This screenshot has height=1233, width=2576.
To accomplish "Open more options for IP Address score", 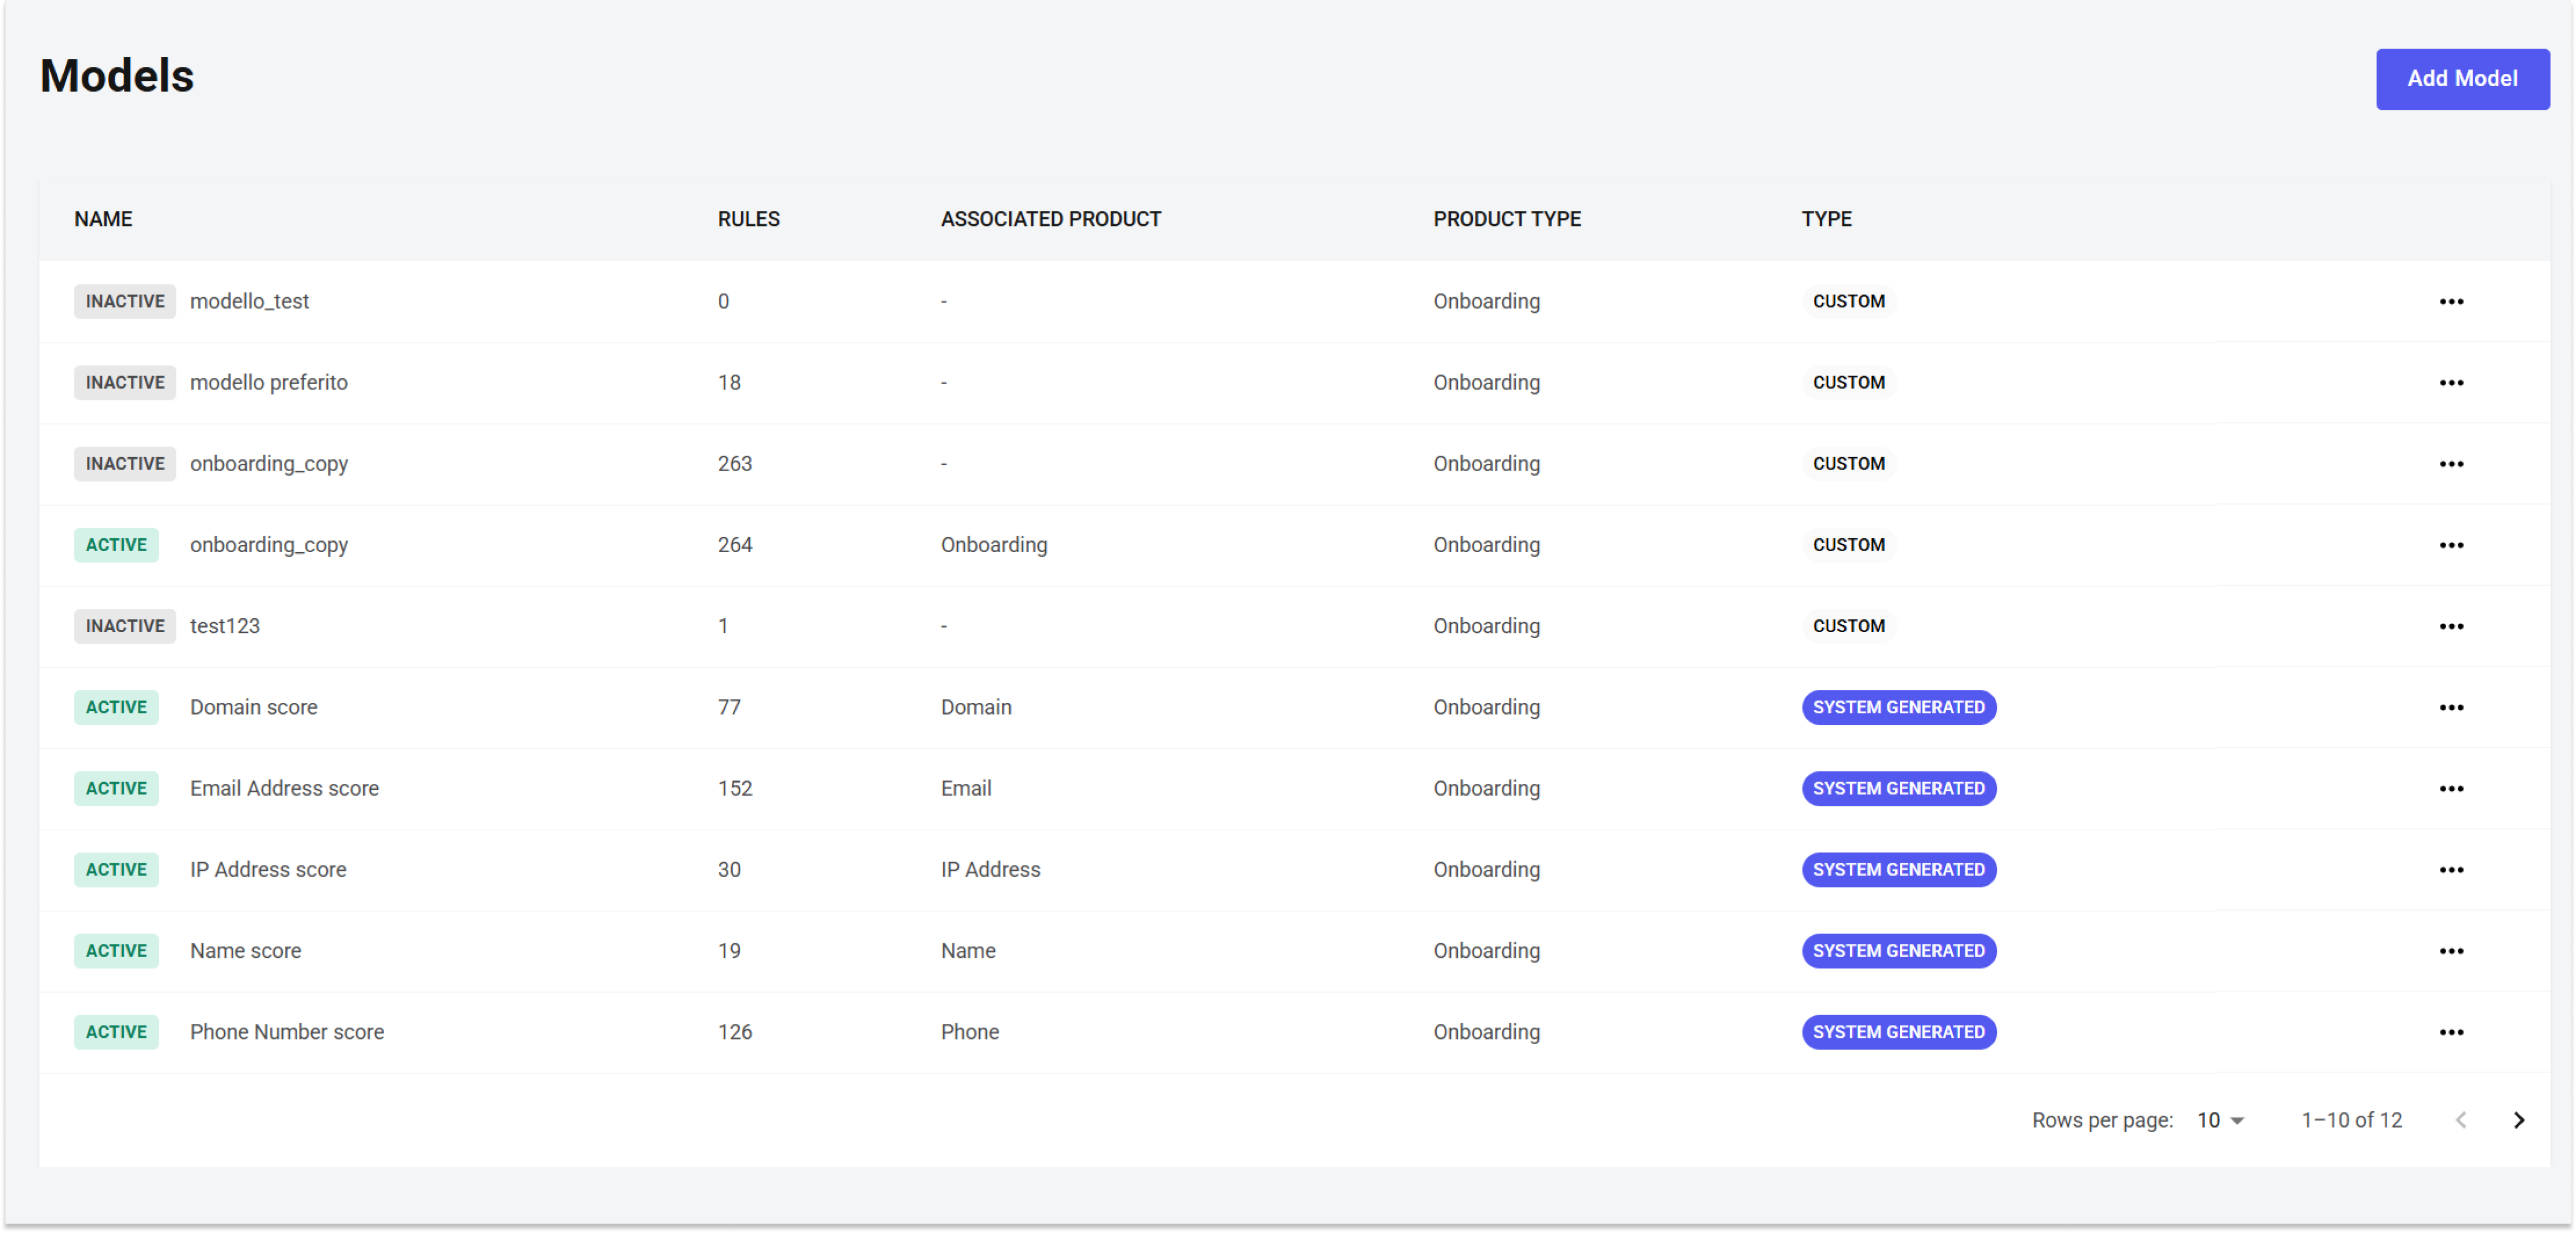I will pyautogui.click(x=2450, y=869).
